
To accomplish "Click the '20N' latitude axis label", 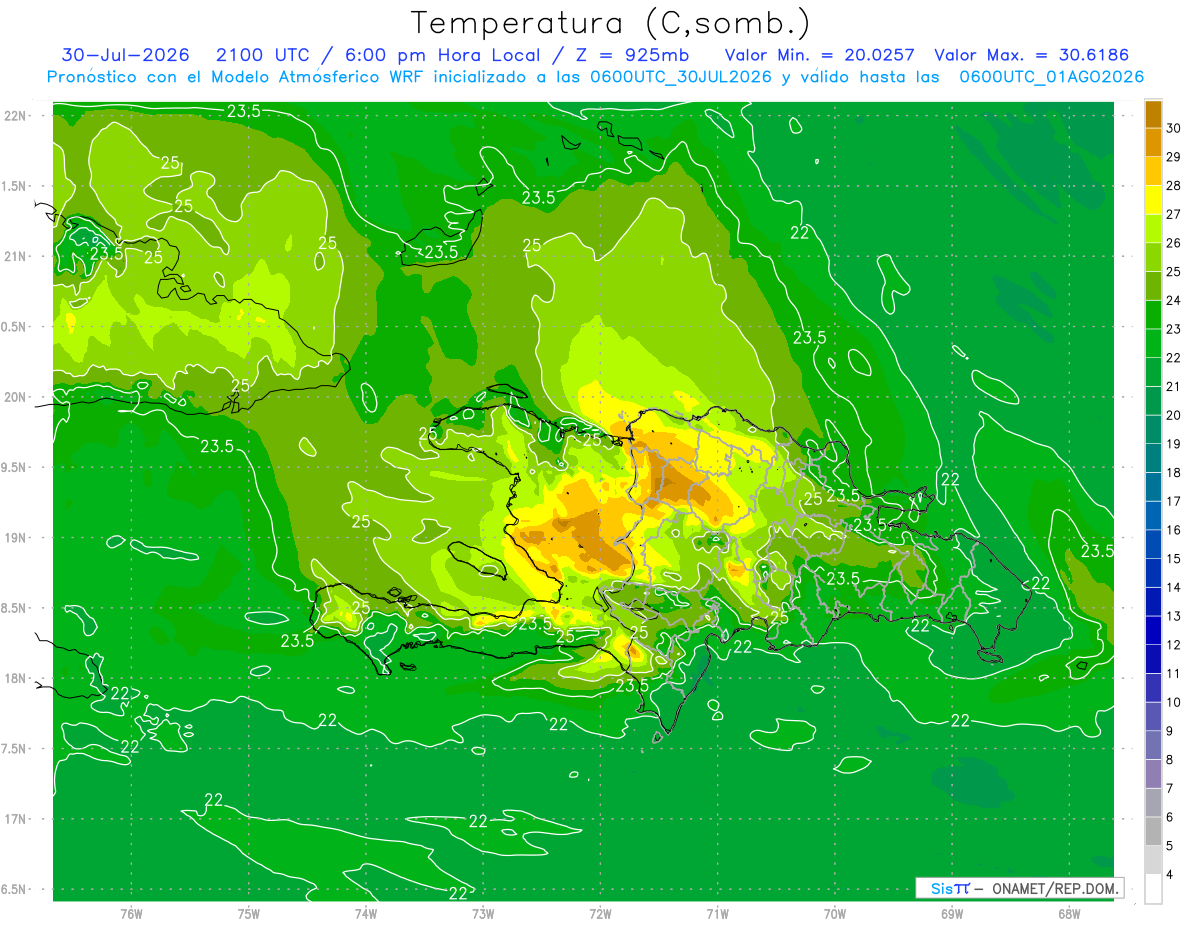I will (x=16, y=397).
